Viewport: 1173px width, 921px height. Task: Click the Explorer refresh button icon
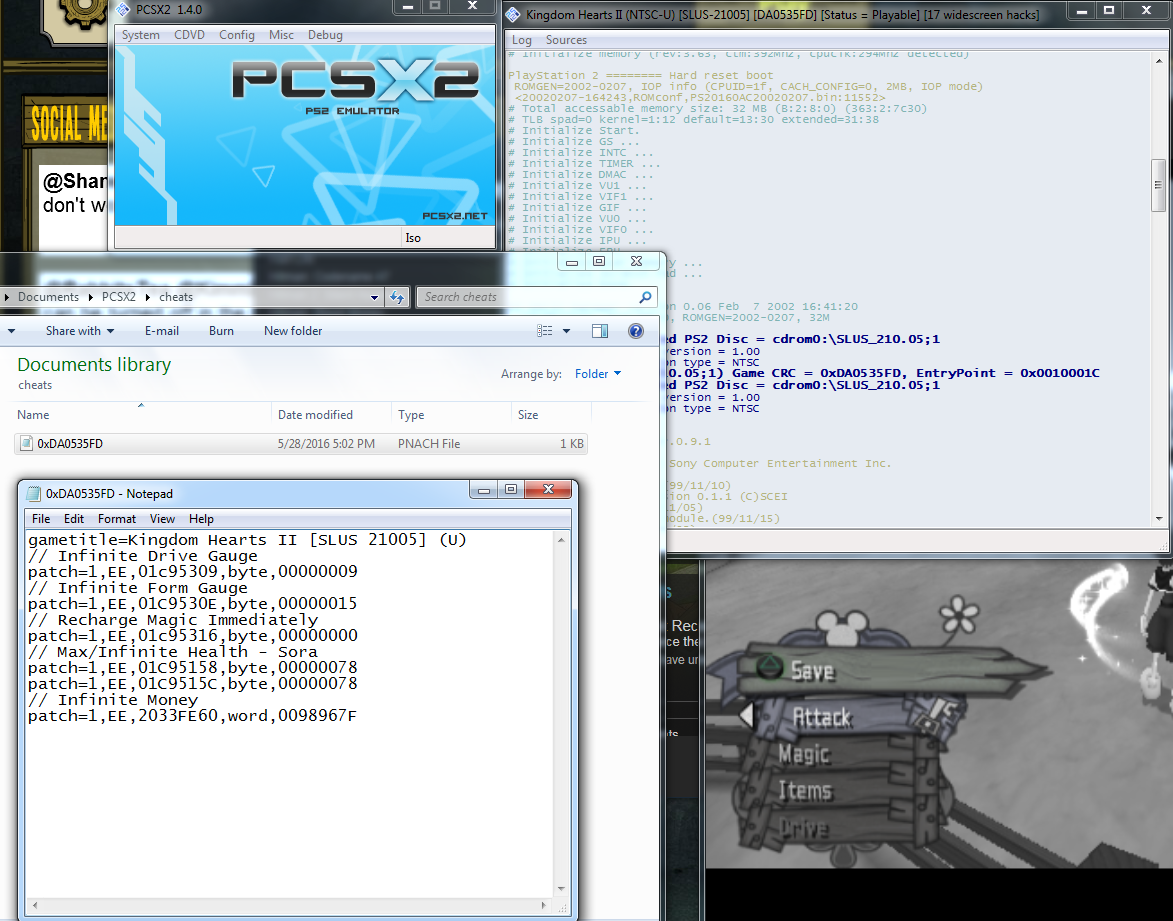point(396,297)
